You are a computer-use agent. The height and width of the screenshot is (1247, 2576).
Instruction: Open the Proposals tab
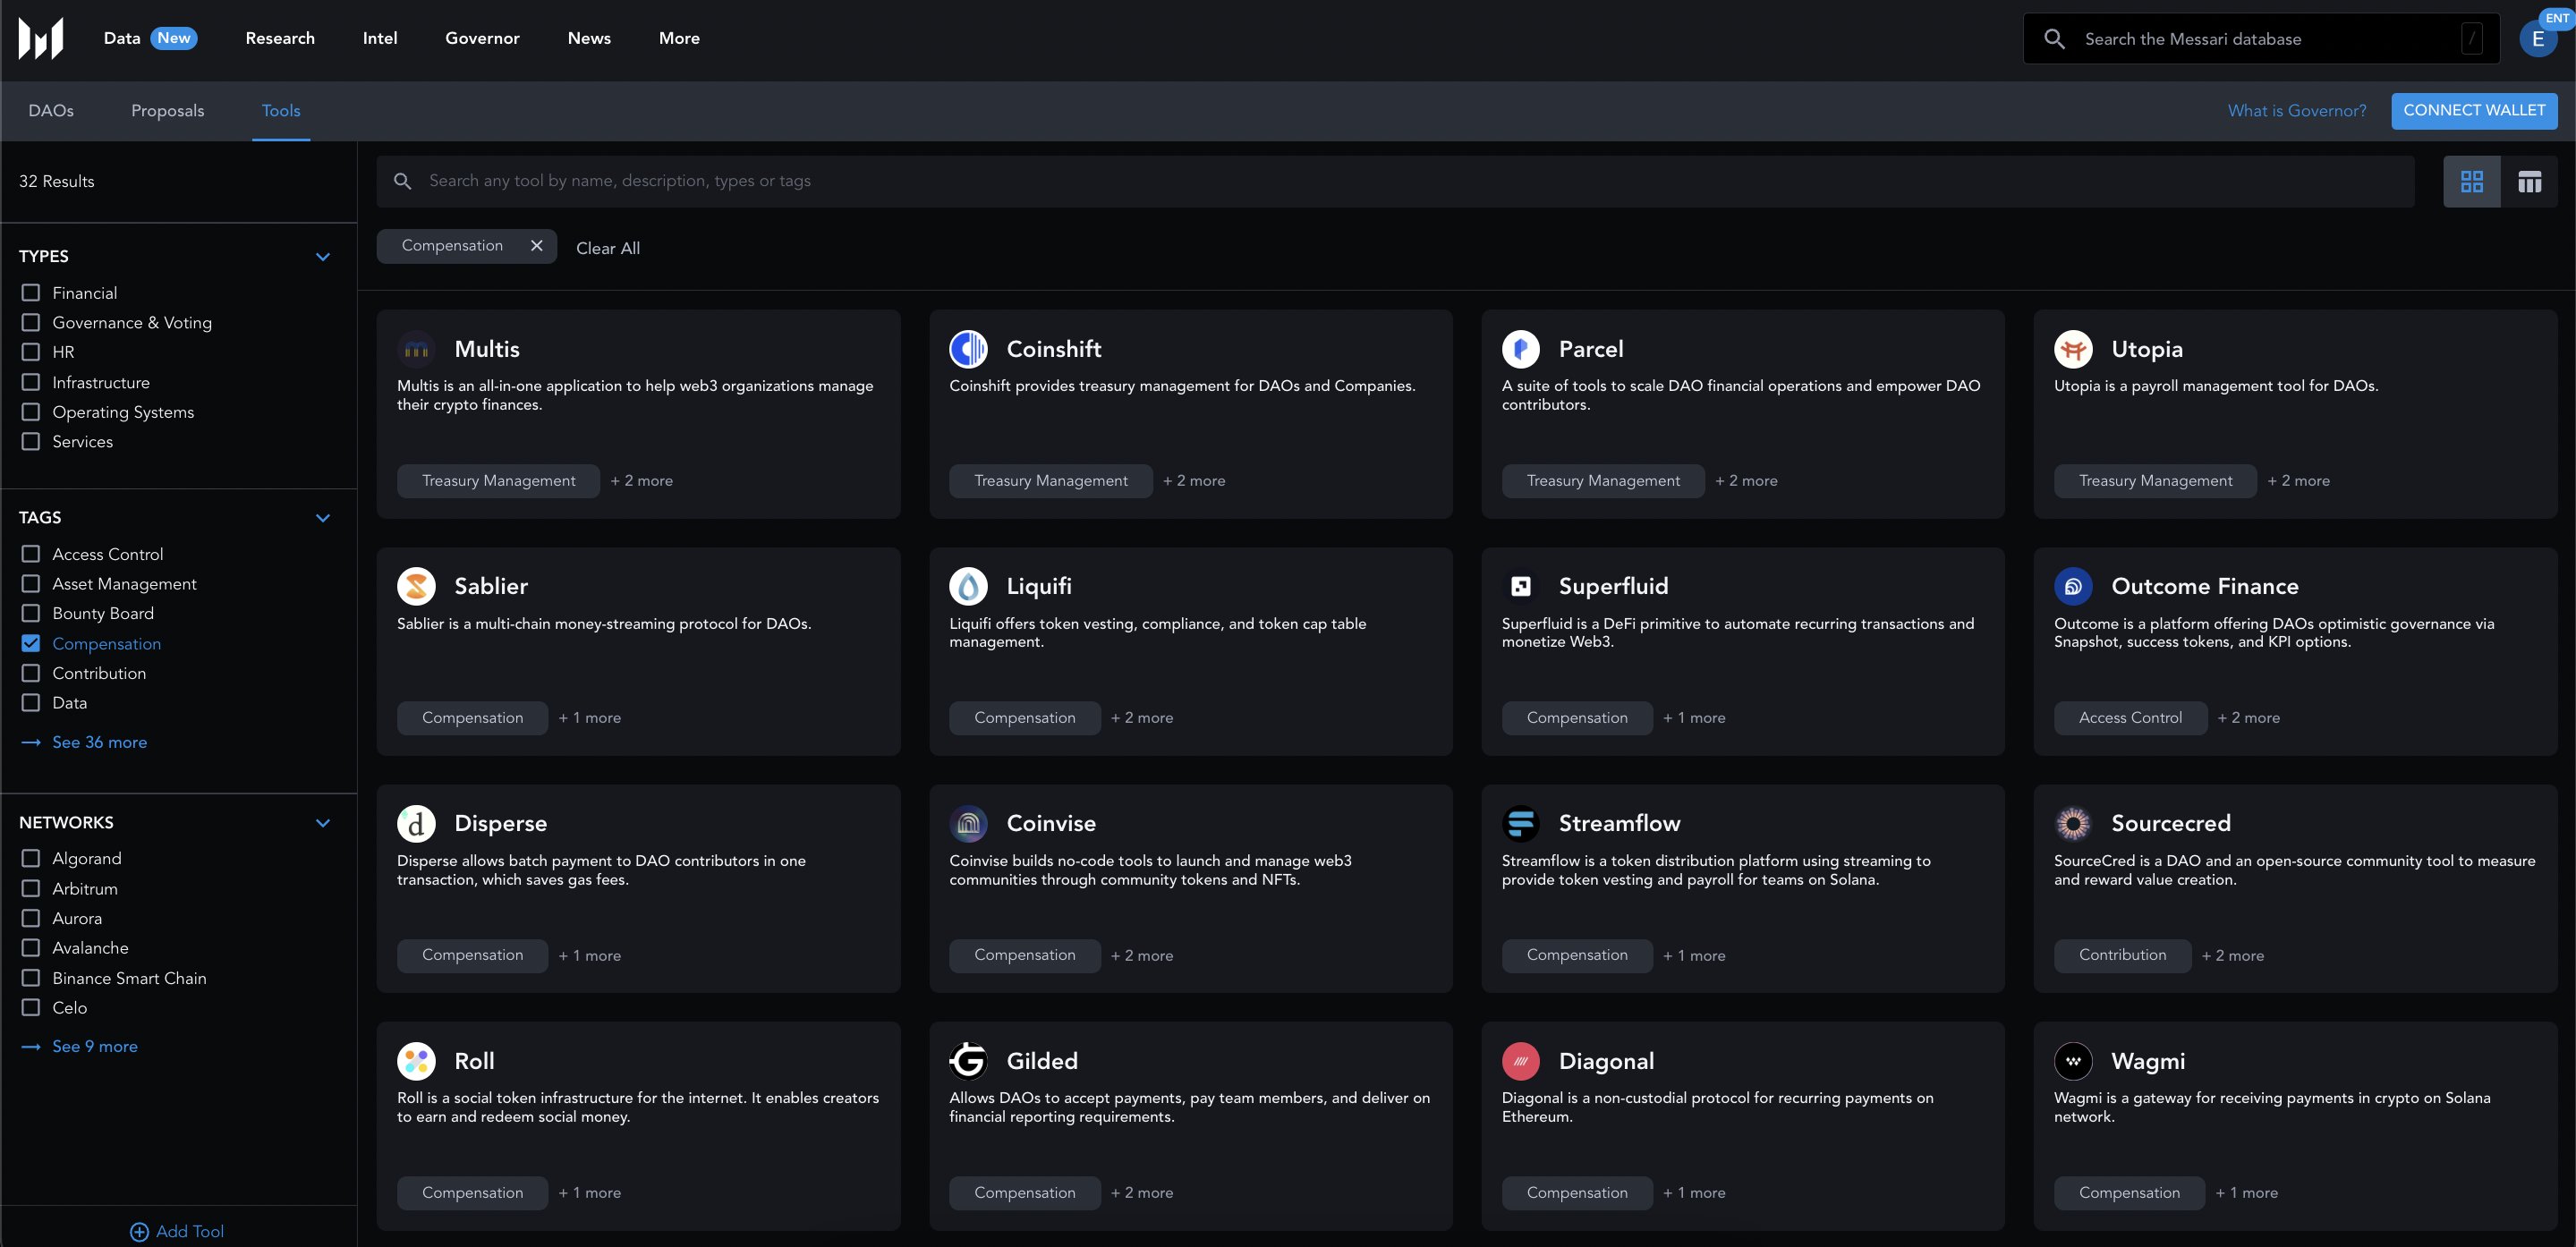coord(167,111)
